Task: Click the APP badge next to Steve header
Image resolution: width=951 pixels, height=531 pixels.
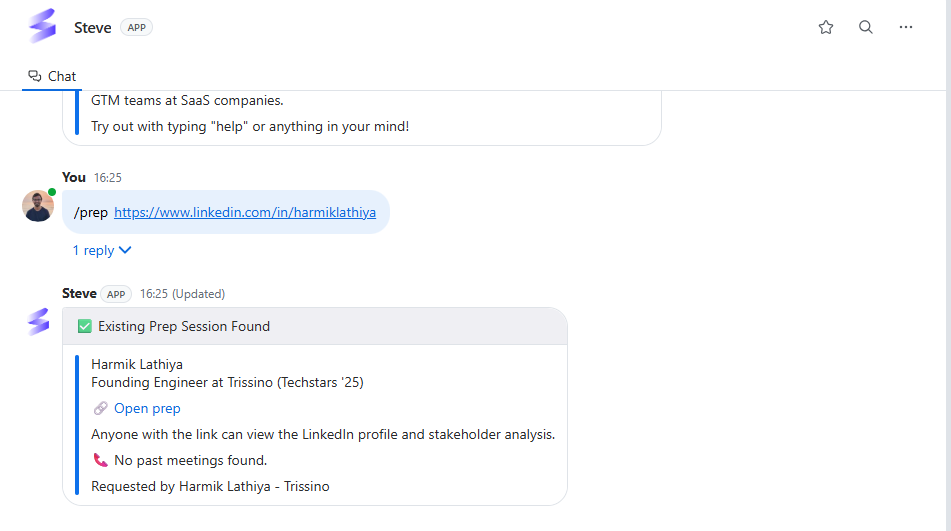Action: click(136, 27)
